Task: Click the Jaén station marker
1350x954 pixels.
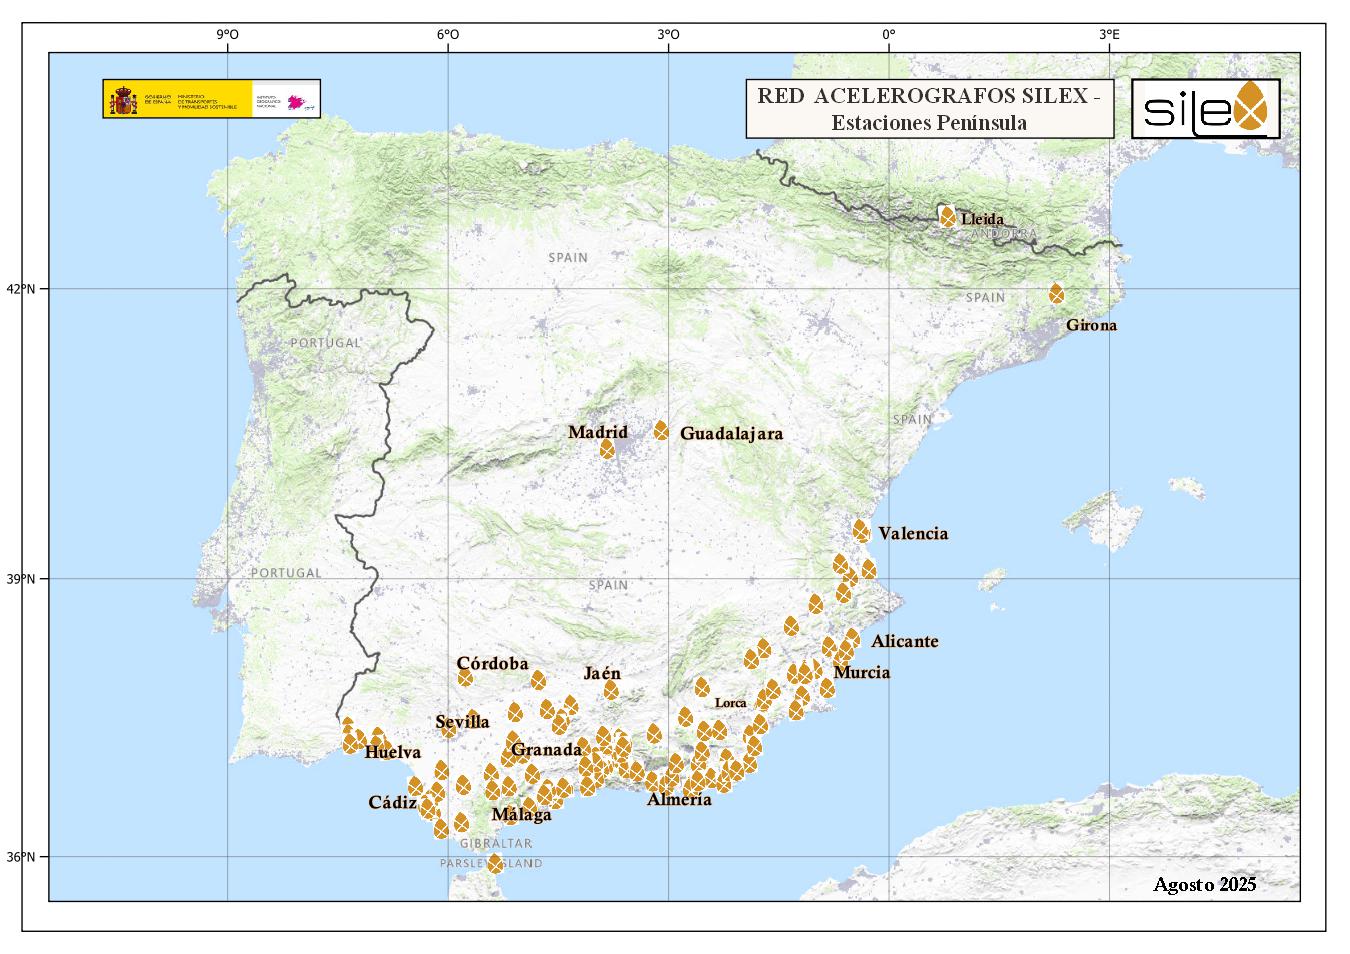Action: click(x=611, y=690)
